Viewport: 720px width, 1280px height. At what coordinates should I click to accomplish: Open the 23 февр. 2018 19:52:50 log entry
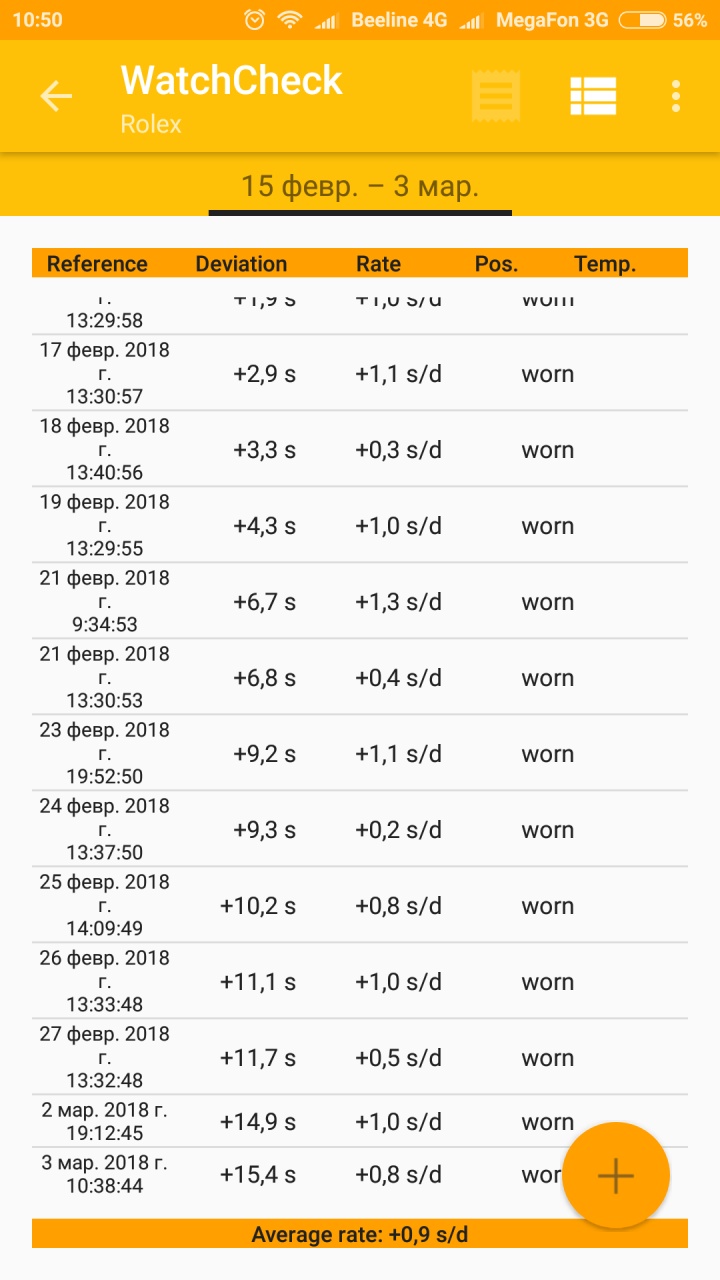360,754
